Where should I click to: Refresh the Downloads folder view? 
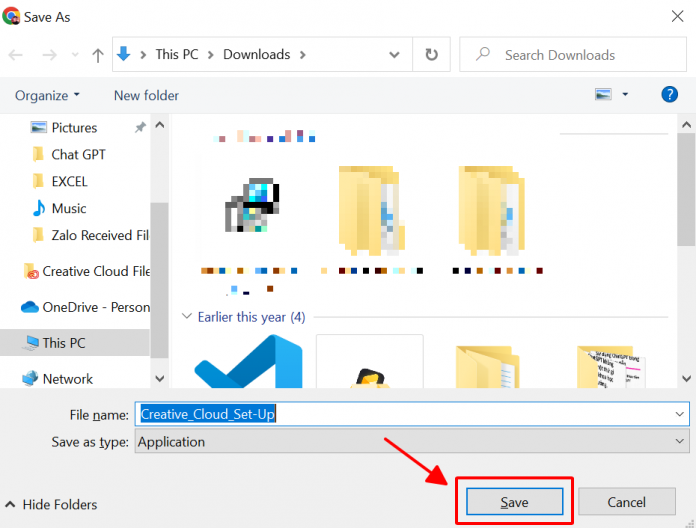431,55
